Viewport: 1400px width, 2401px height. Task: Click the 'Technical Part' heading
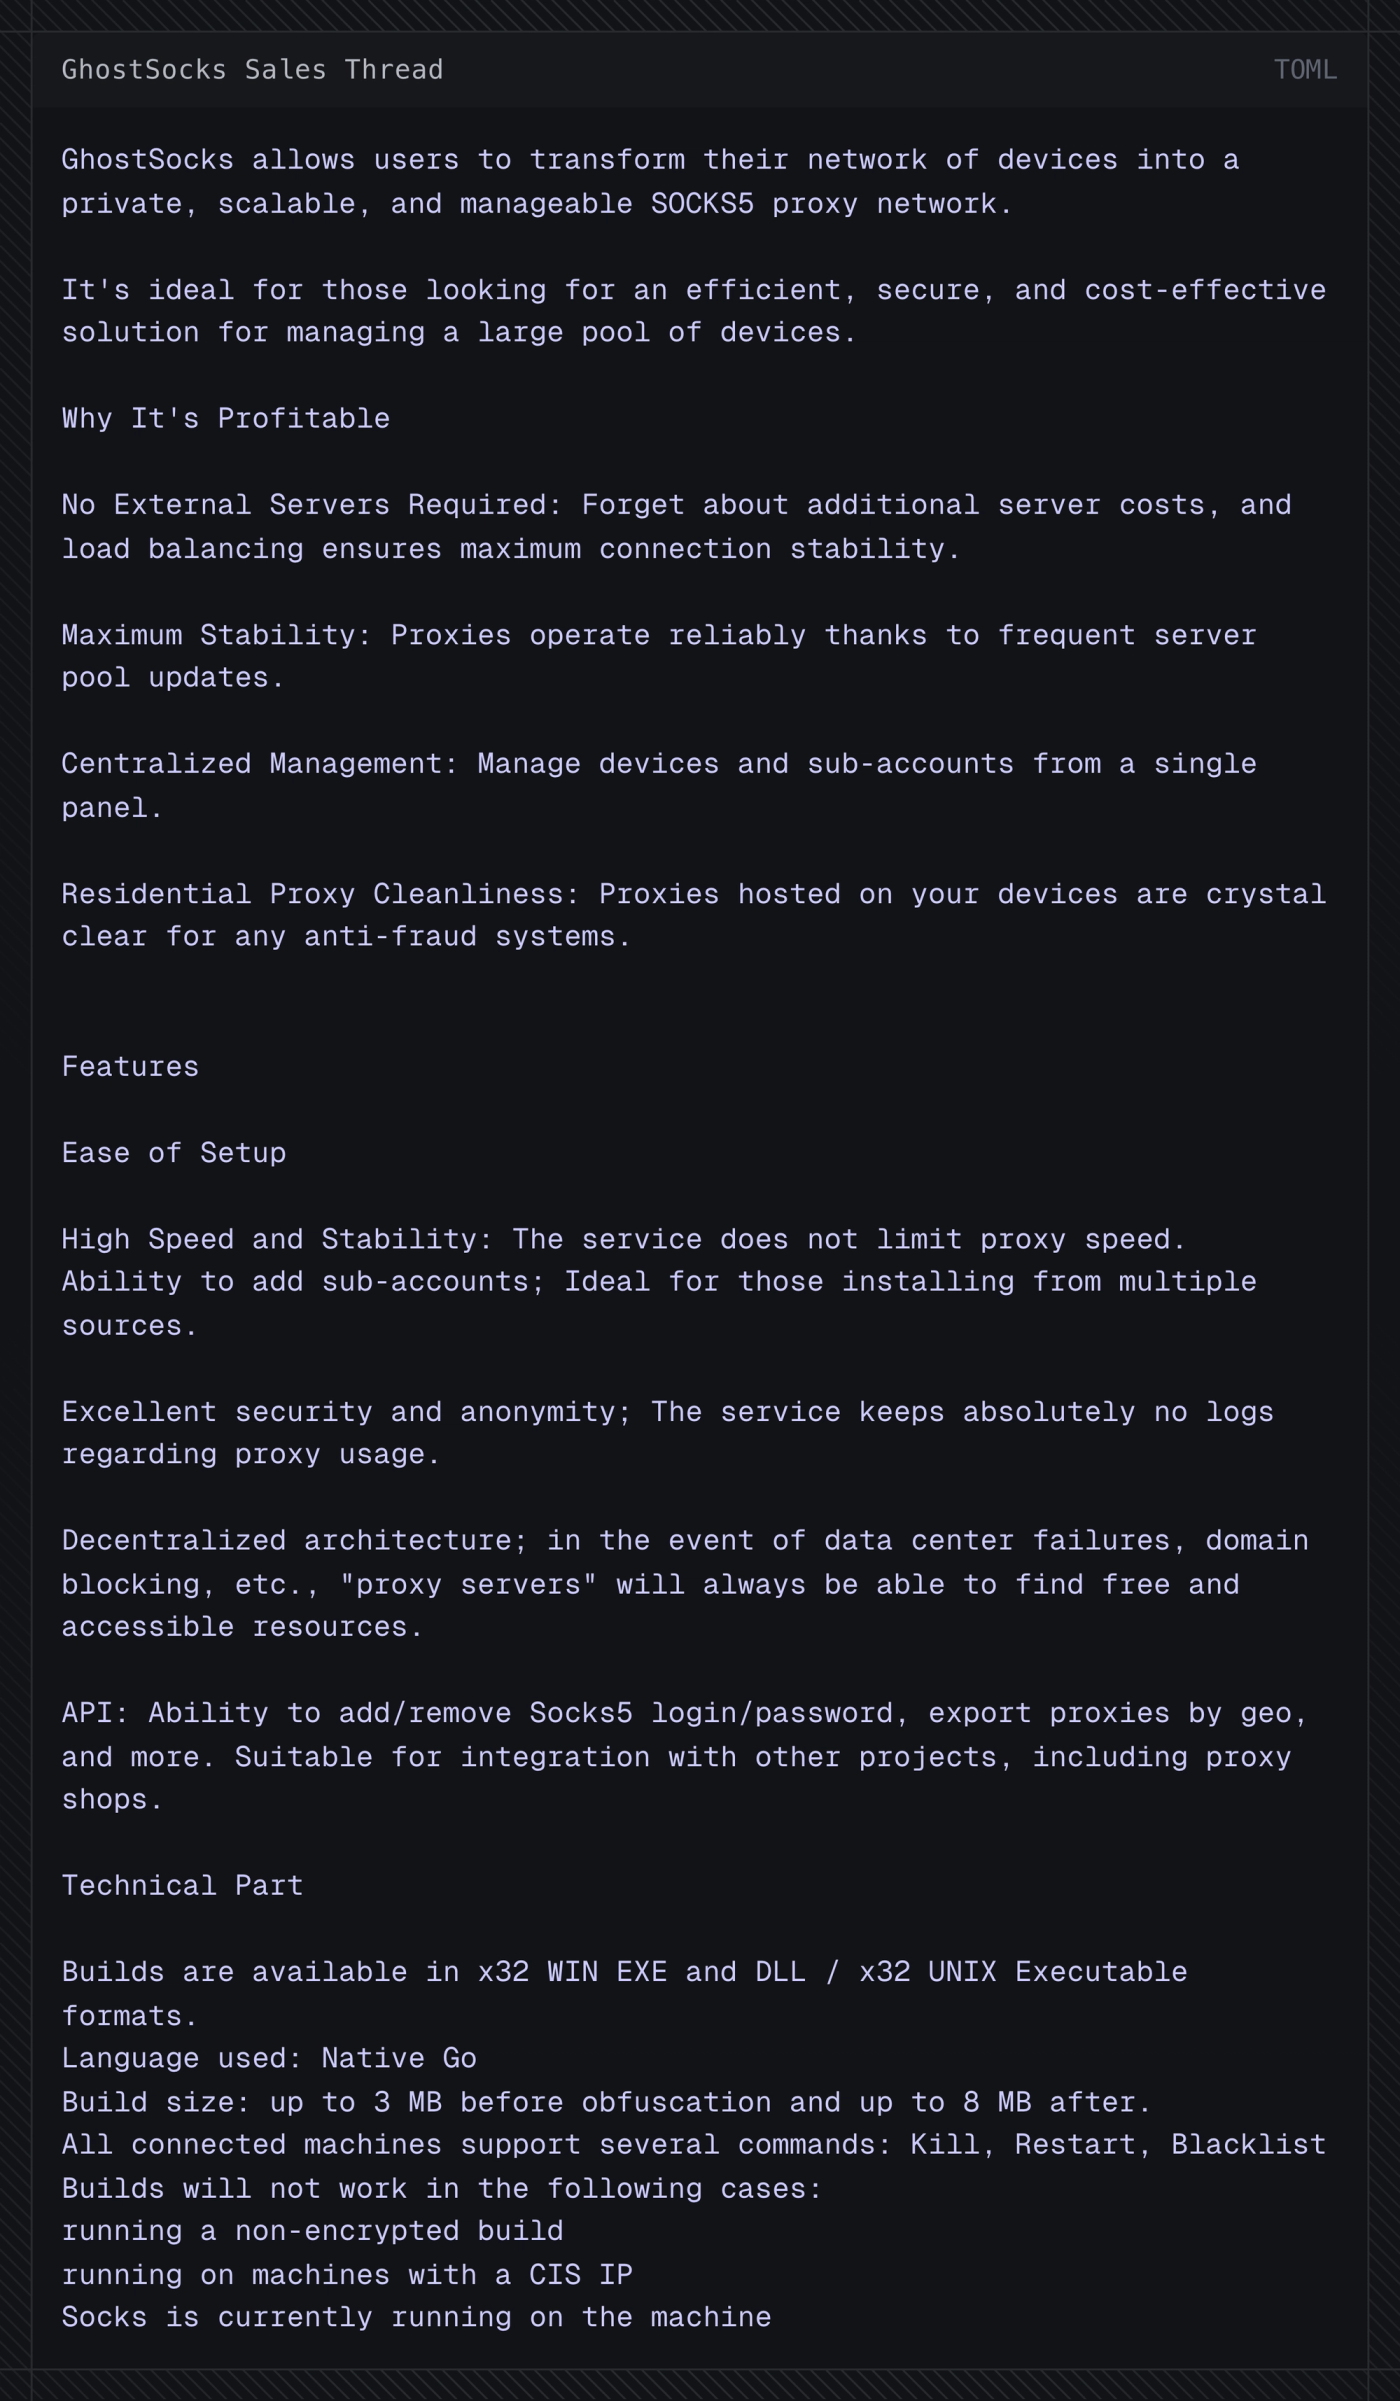[182, 1885]
